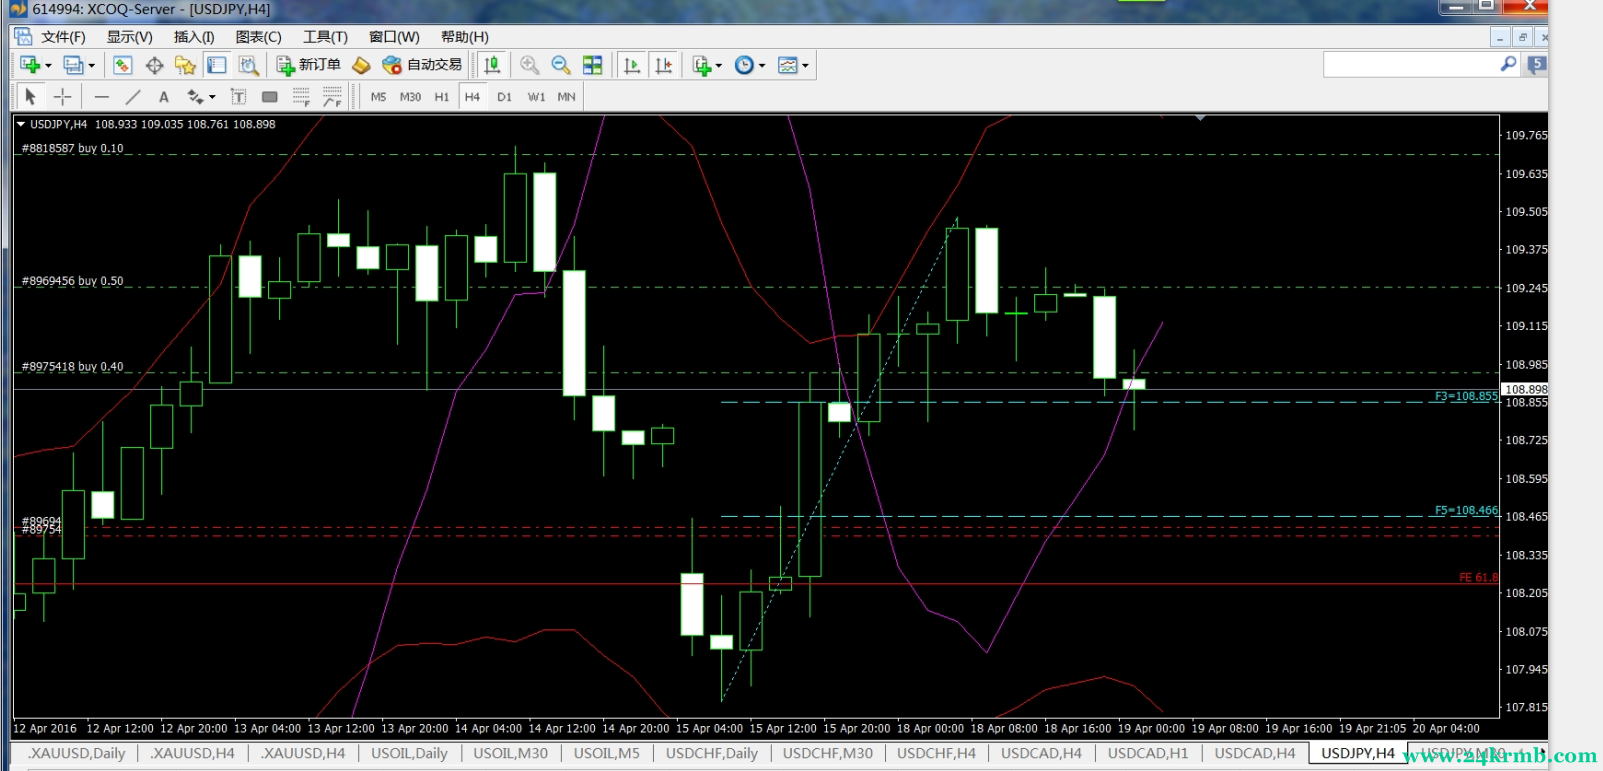Open the 插入(I) menu
The width and height of the screenshot is (1603, 771).
pyautogui.click(x=194, y=37)
